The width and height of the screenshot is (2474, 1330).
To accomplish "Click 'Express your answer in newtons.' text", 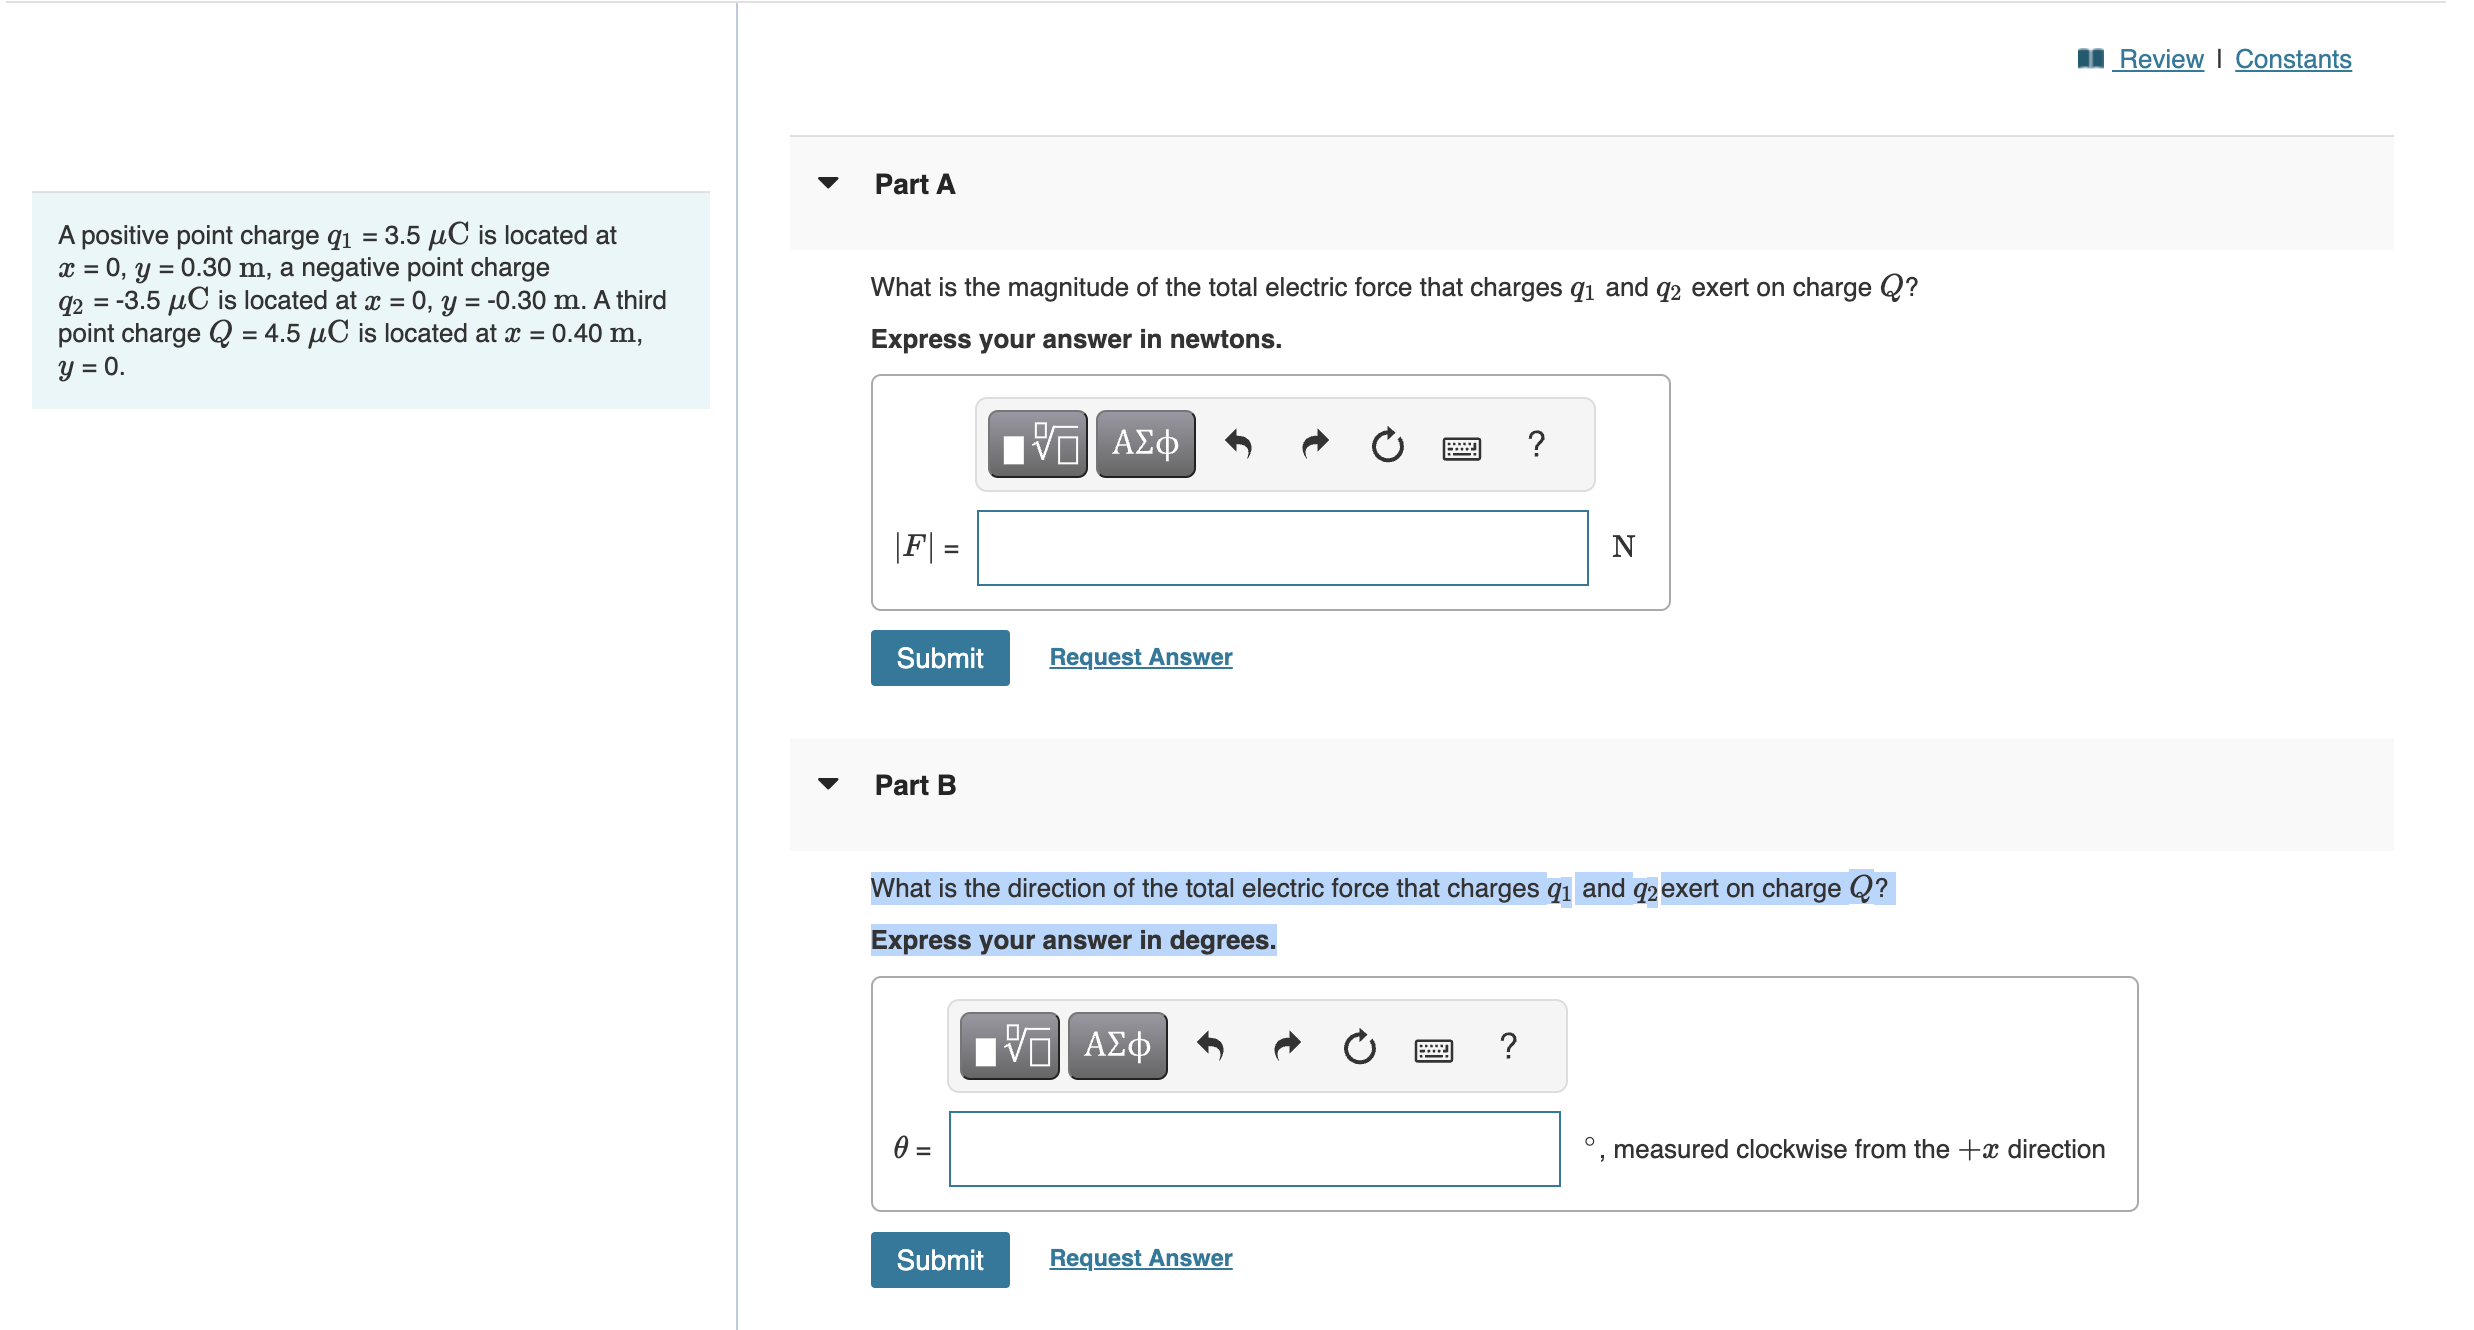I will (1076, 339).
